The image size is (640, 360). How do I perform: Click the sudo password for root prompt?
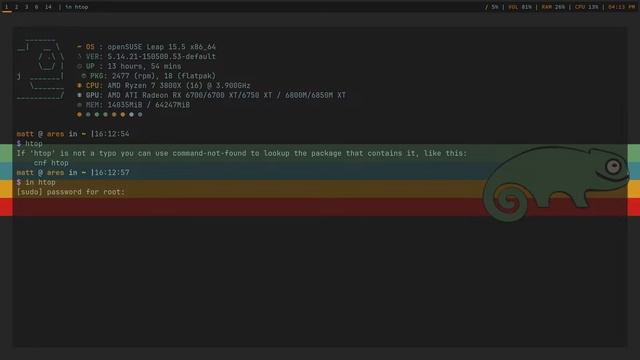coord(71,192)
